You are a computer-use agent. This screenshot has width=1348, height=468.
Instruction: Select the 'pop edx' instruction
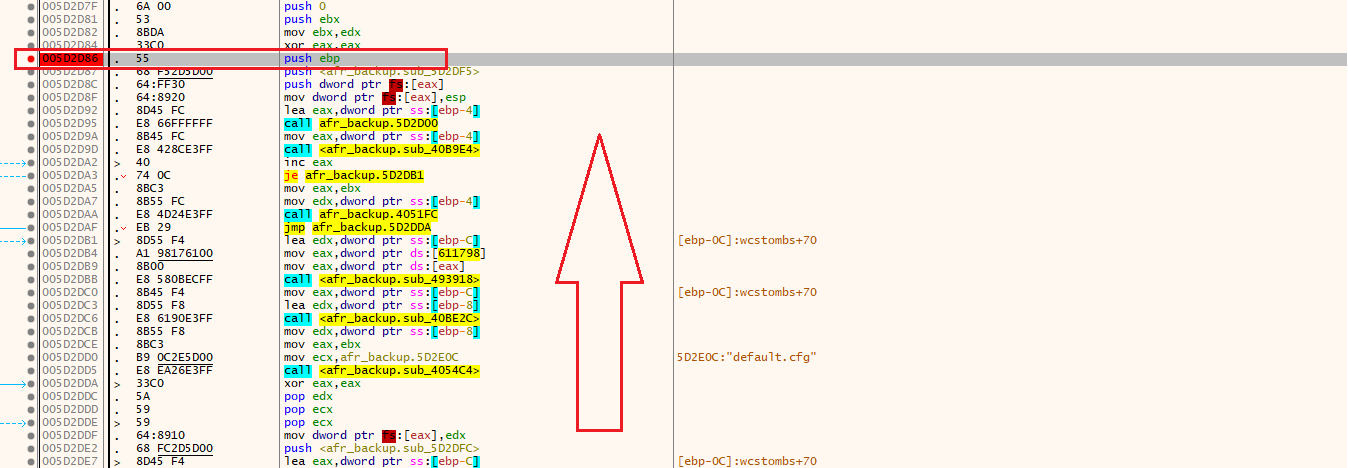tap(307, 396)
